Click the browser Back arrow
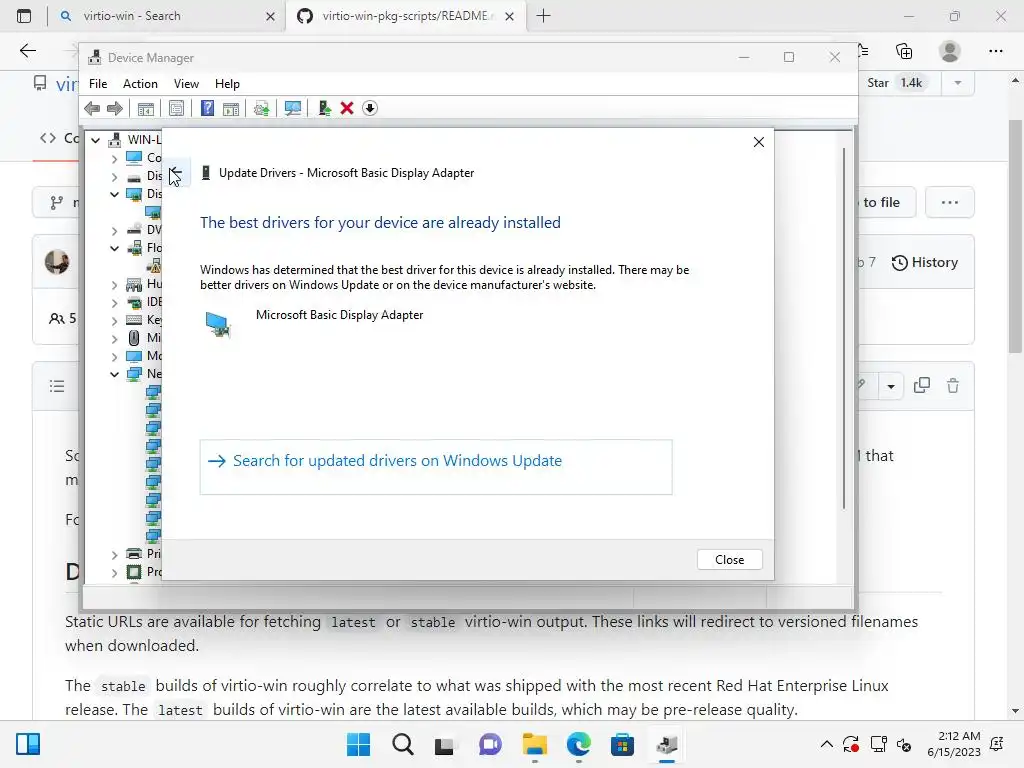Screen dimensions: 1024x768 tap(27, 51)
